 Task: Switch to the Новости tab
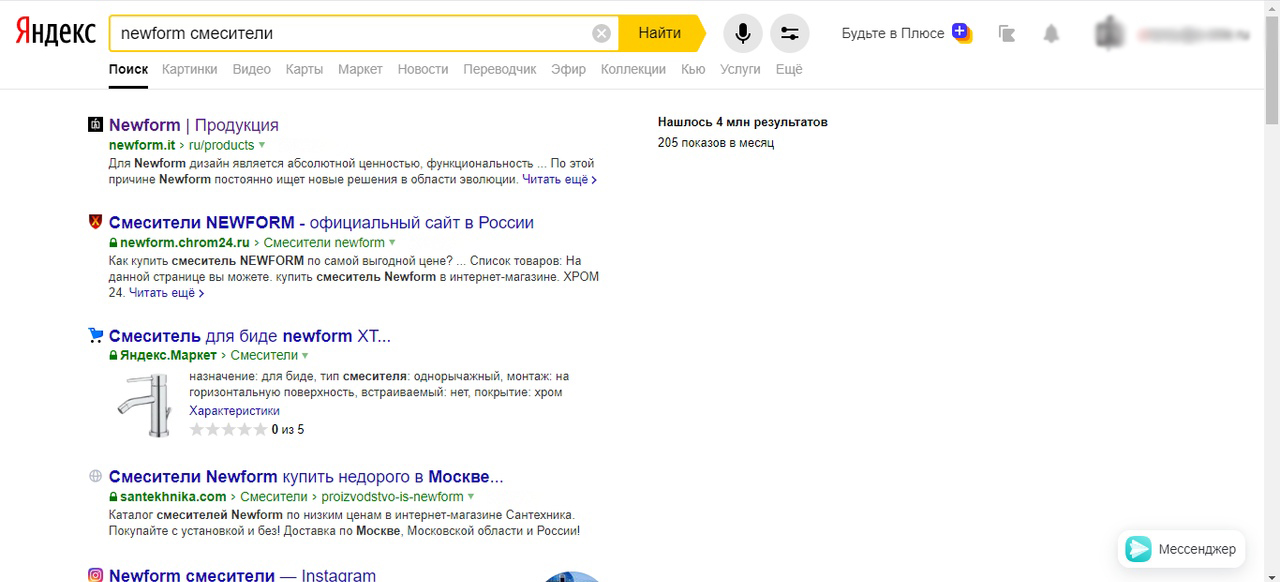point(423,69)
